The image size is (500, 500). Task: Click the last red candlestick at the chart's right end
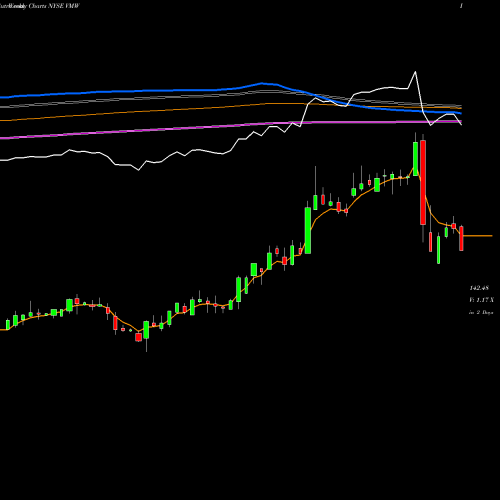[x=461, y=238]
